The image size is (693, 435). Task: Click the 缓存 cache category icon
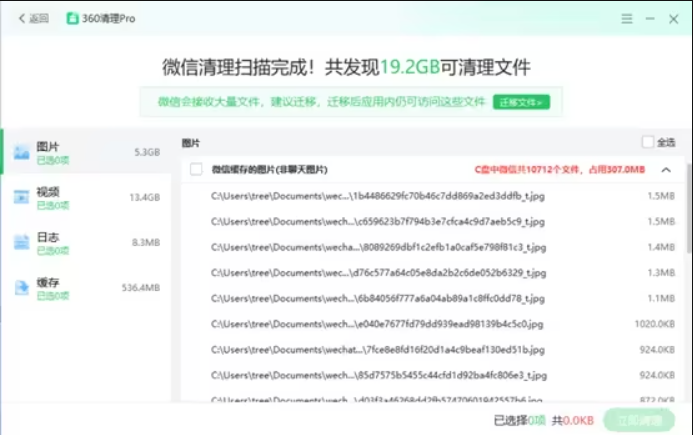click(x=21, y=287)
